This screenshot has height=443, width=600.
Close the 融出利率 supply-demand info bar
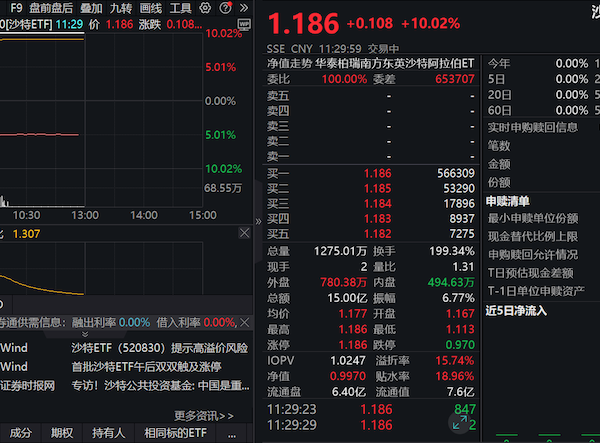pos(245,322)
